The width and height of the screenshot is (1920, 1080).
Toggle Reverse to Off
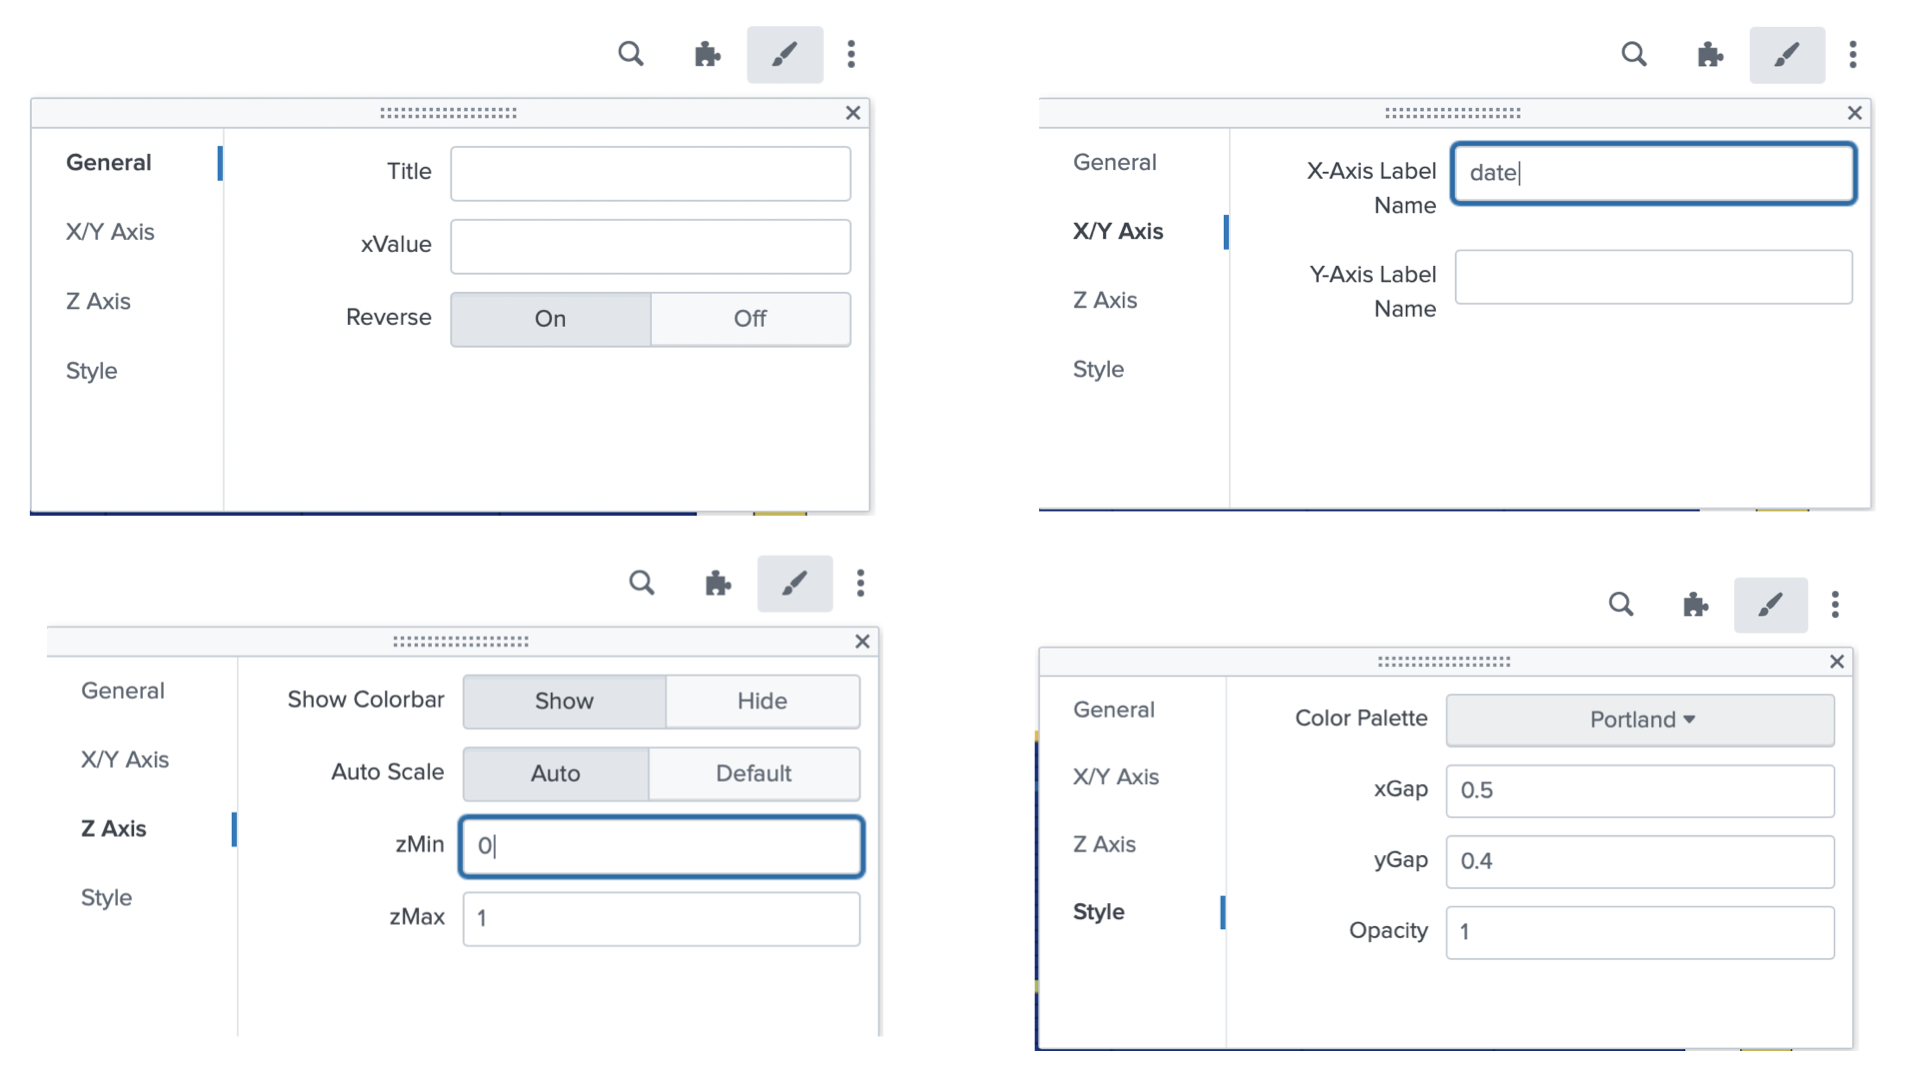click(x=749, y=318)
